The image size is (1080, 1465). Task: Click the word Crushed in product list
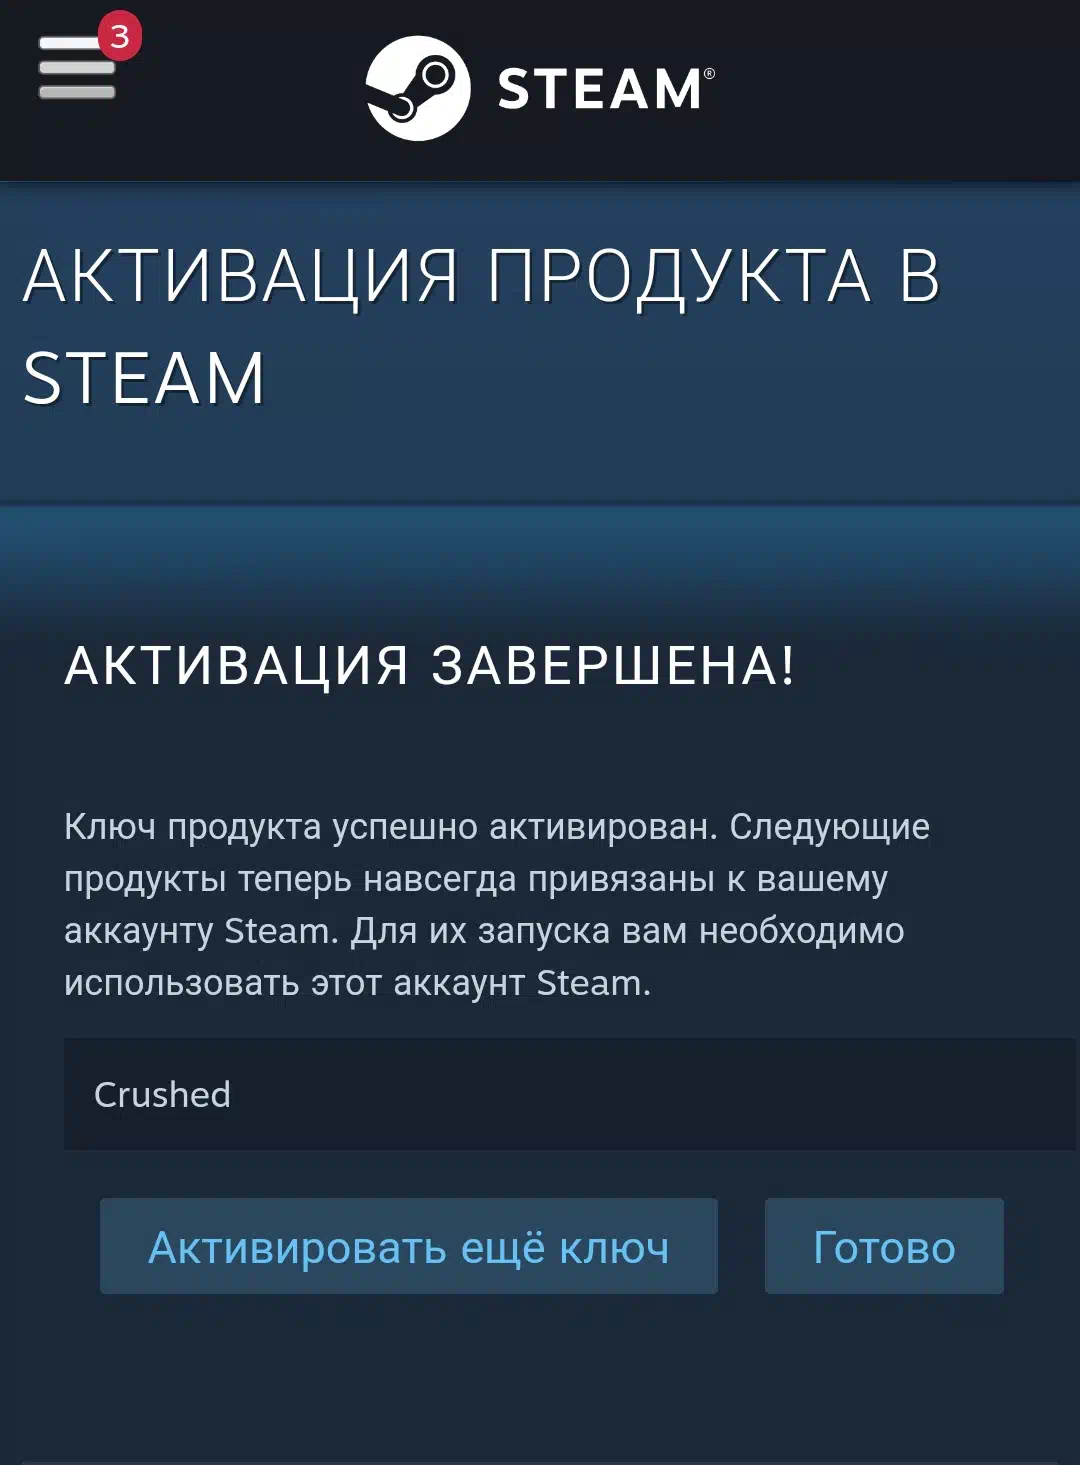[x=162, y=1094]
